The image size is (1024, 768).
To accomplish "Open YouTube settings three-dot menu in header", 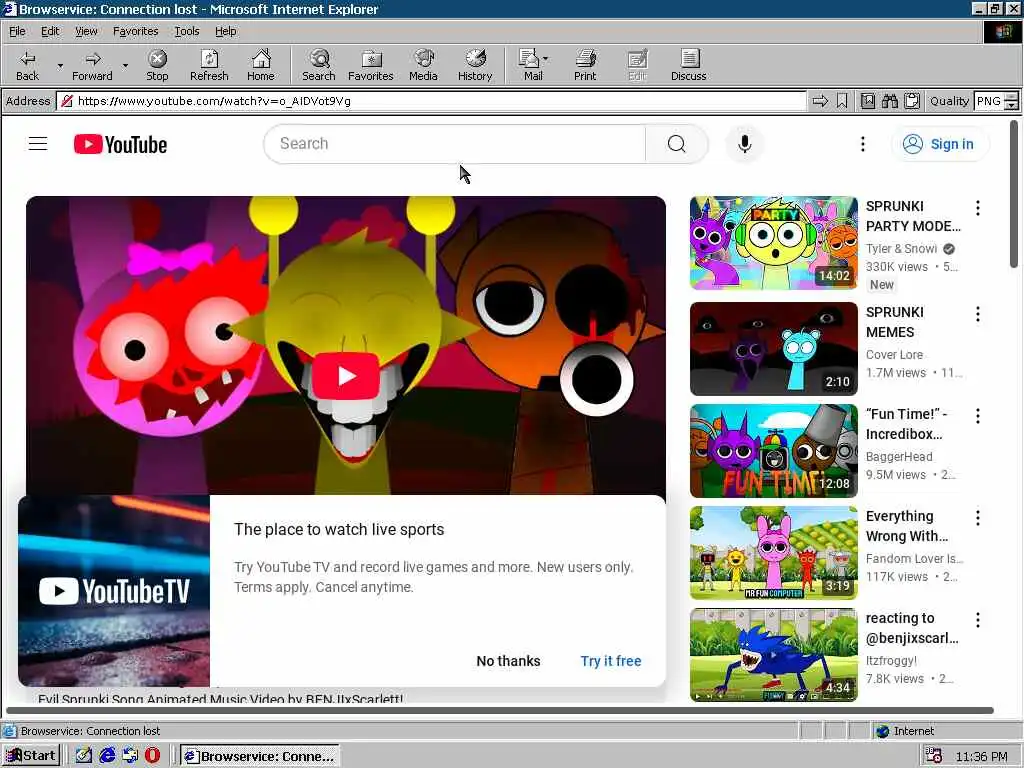I will coord(863,144).
